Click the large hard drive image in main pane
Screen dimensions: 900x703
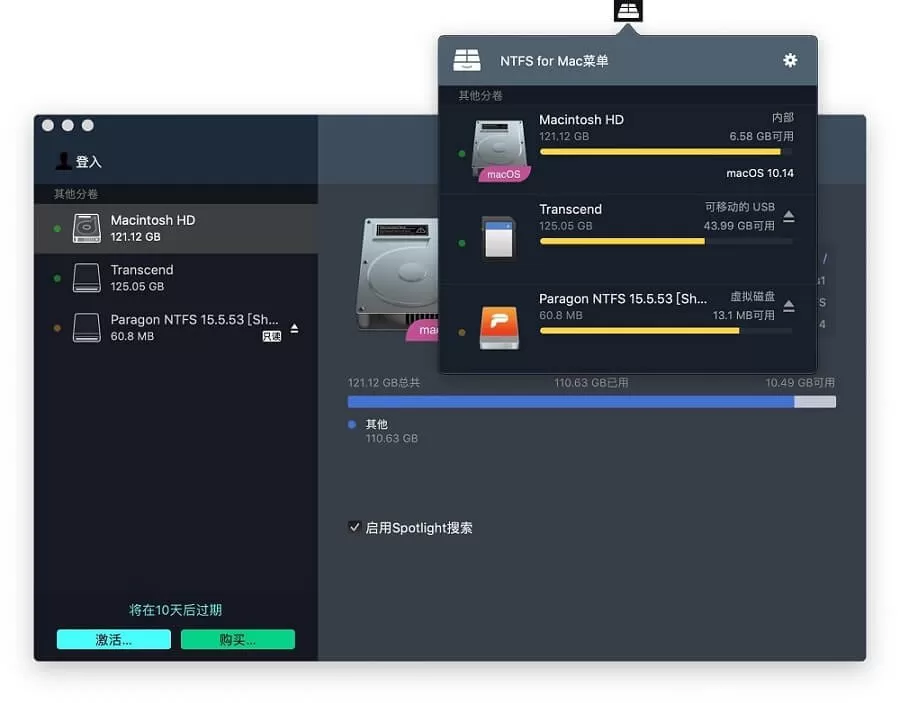(x=398, y=277)
